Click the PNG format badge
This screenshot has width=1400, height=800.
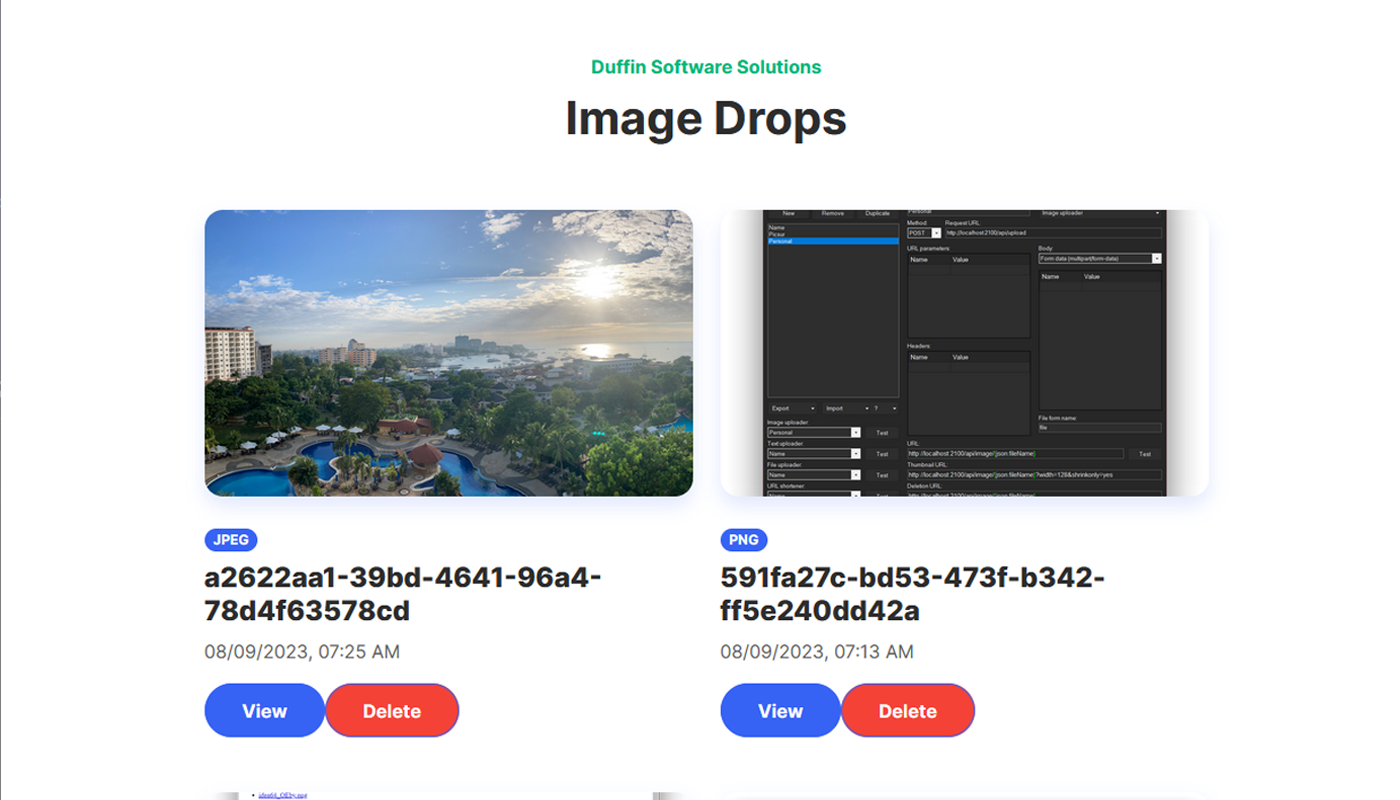coord(744,540)
